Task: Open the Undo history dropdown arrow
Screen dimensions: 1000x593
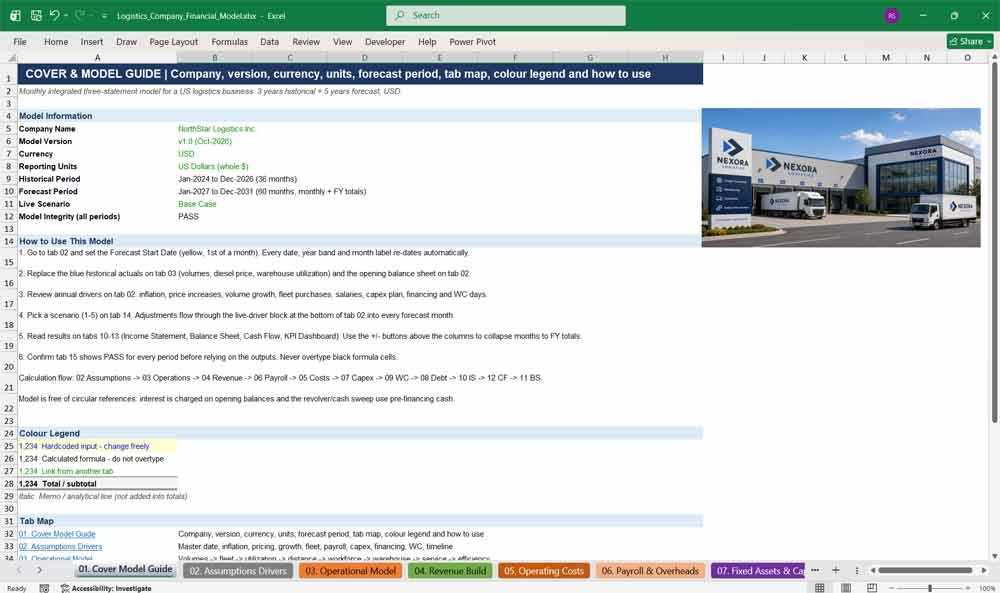Action: (66, 15)
